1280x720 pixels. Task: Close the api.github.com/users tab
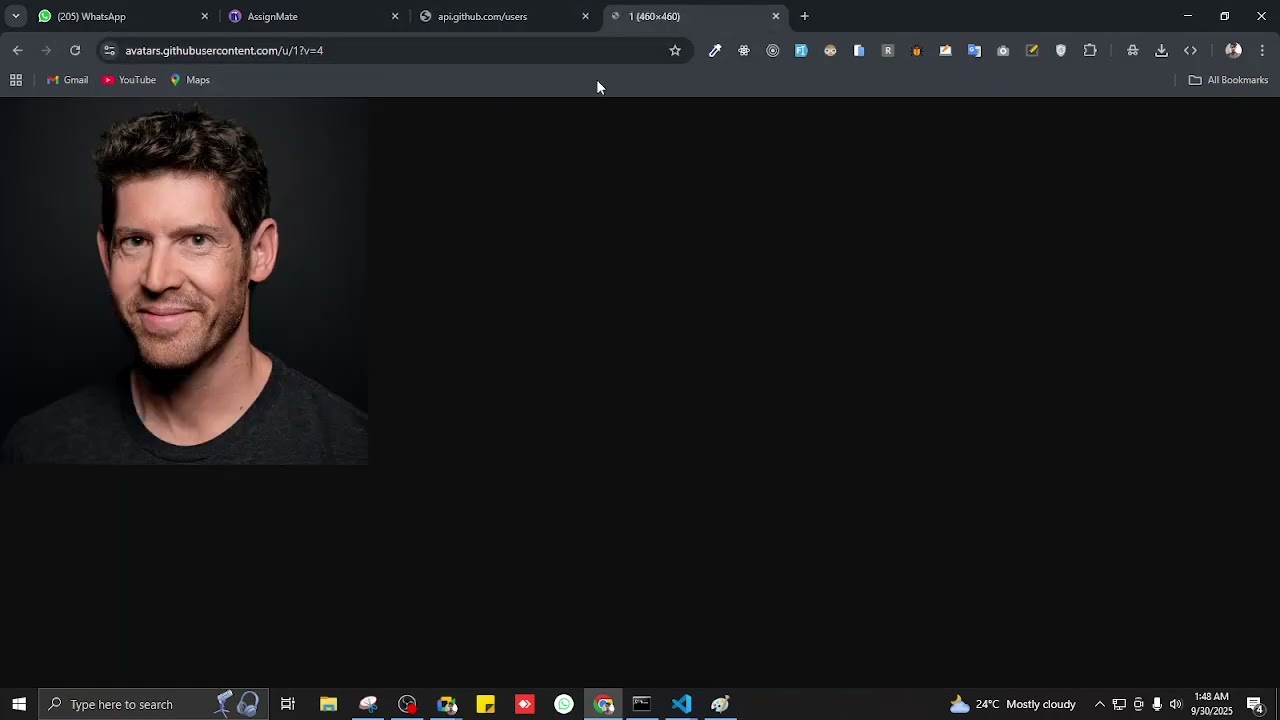[586, 16]
